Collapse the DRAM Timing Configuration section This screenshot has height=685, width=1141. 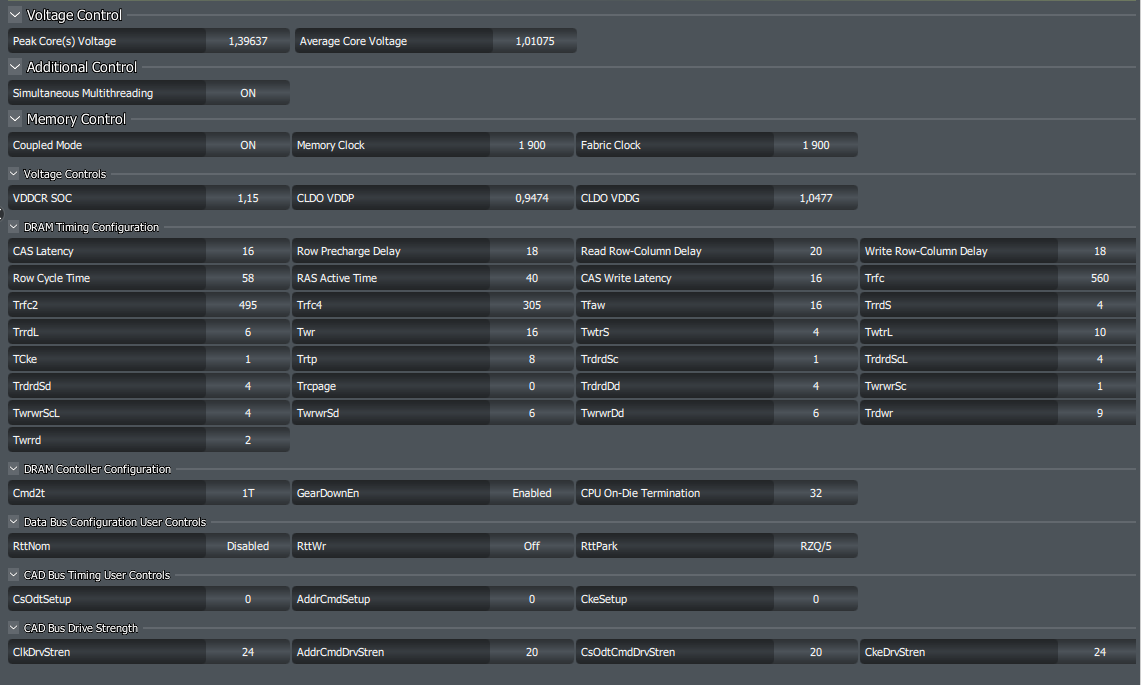click(x=14, y=227)
